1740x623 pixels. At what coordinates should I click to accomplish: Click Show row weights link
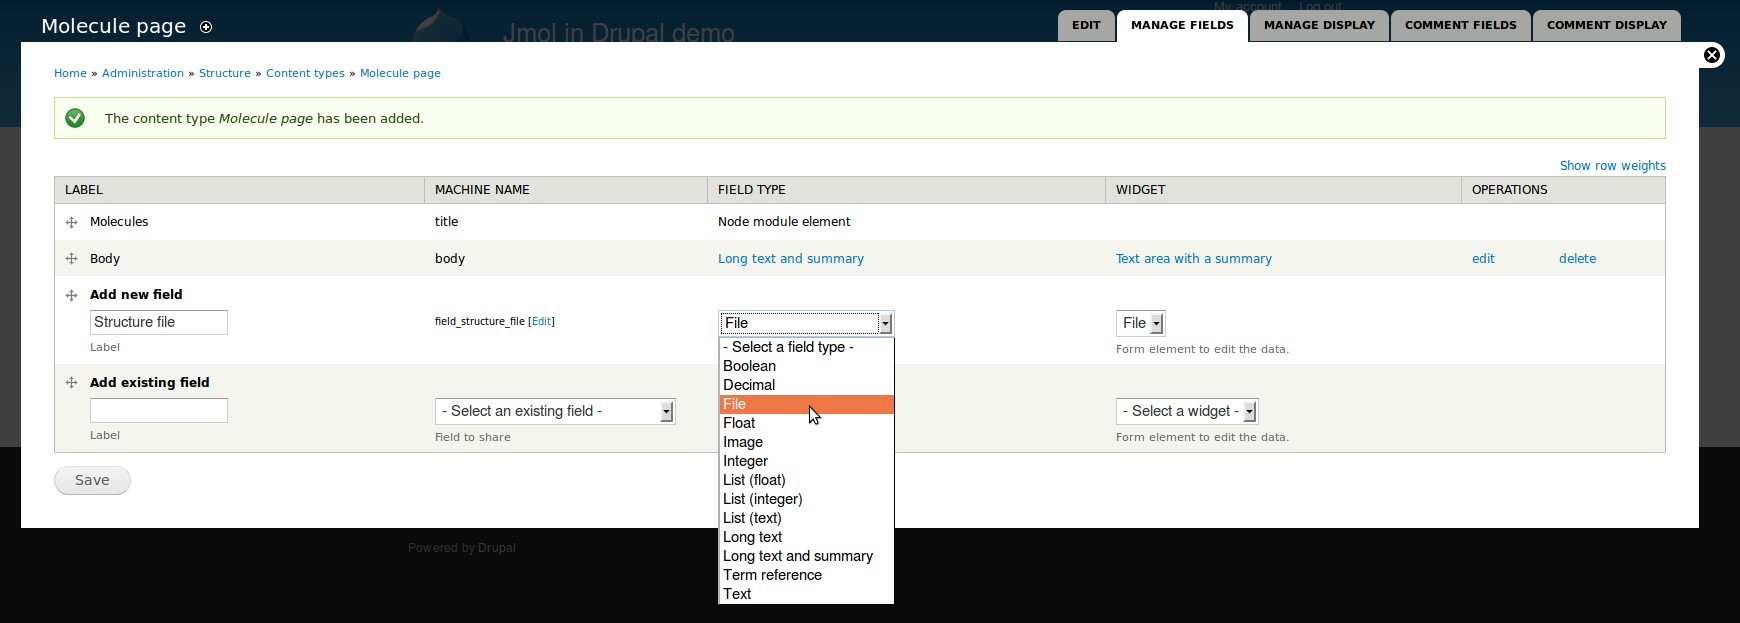pyautogui.click(x=1612, y=166)
